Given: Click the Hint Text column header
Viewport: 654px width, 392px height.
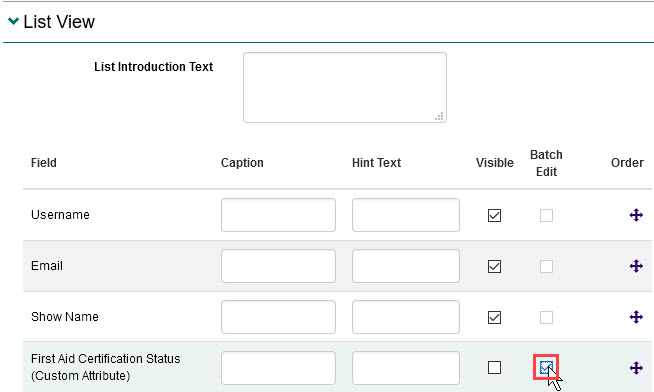Looking at the screenshot, I should [376, 163].
